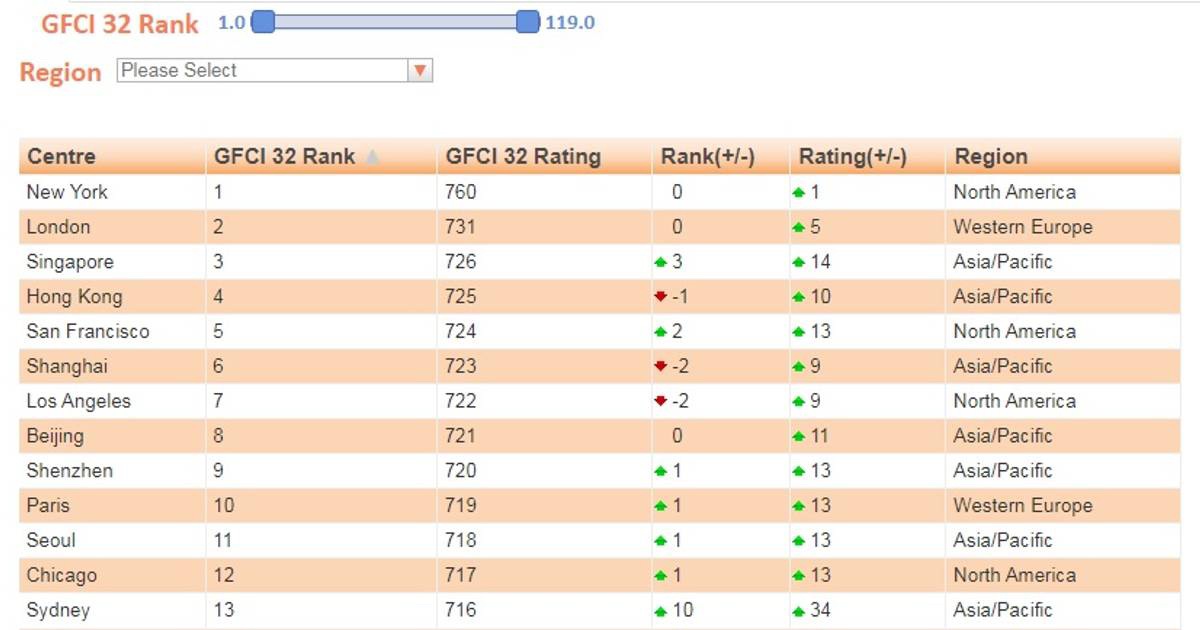Image resolution: width=1200 pixels, height=630 pixels.
Task: Click the slider minimum value label 1.0
Action: click(x=232, y=22)
